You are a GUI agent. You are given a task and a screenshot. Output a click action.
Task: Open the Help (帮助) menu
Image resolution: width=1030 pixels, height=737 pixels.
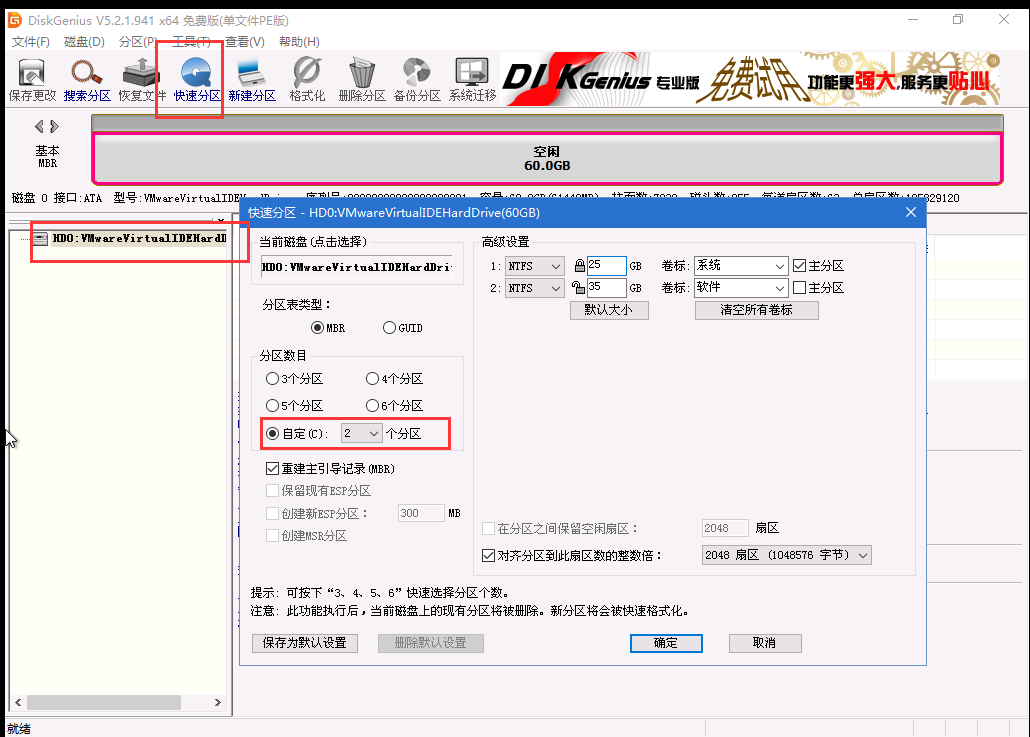point(299,42)
